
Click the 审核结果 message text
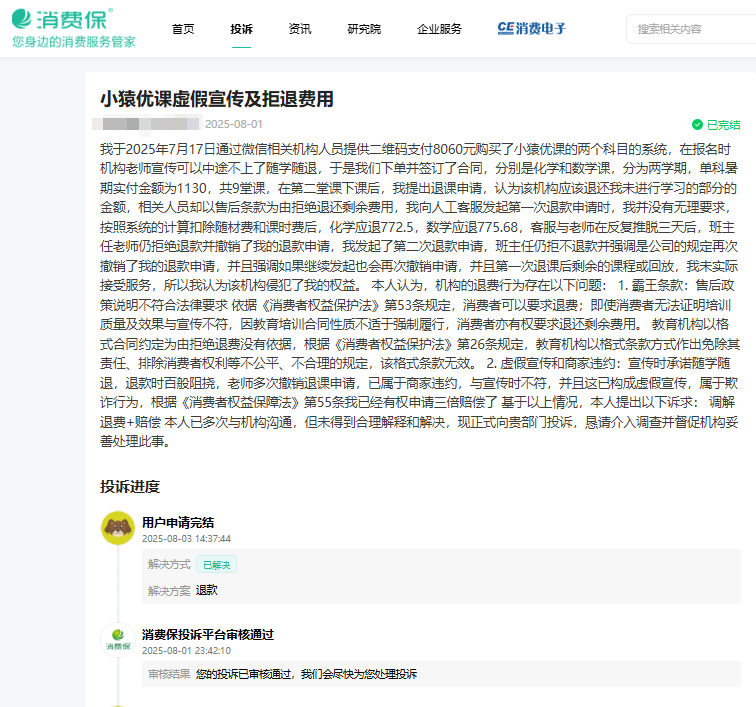pos(306,674)
